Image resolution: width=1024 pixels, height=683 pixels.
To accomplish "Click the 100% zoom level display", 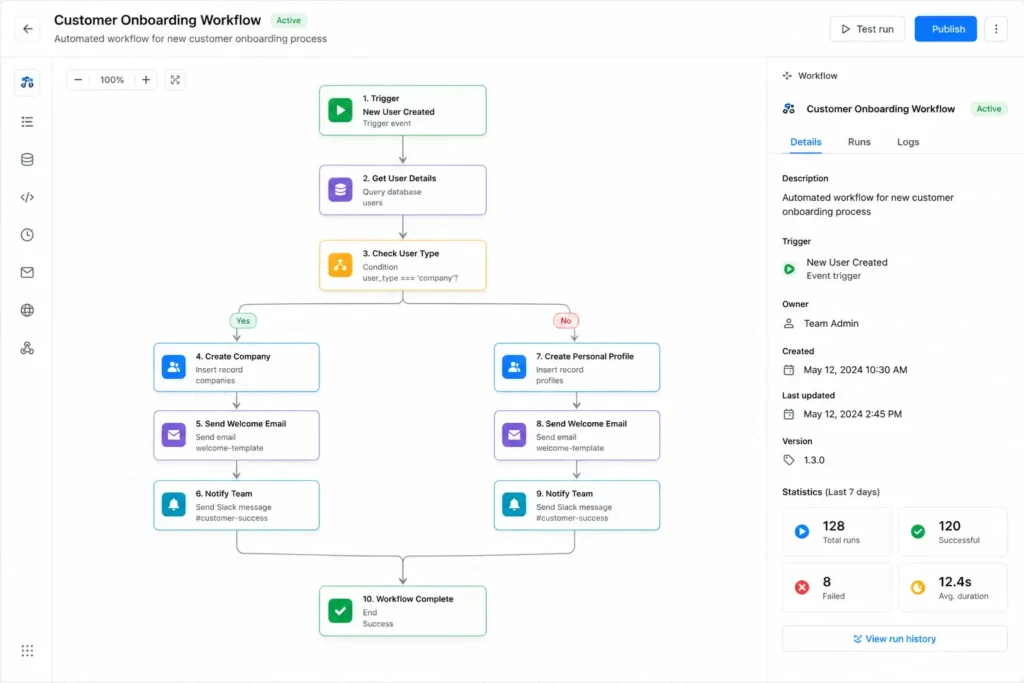I will coord(112,80).
